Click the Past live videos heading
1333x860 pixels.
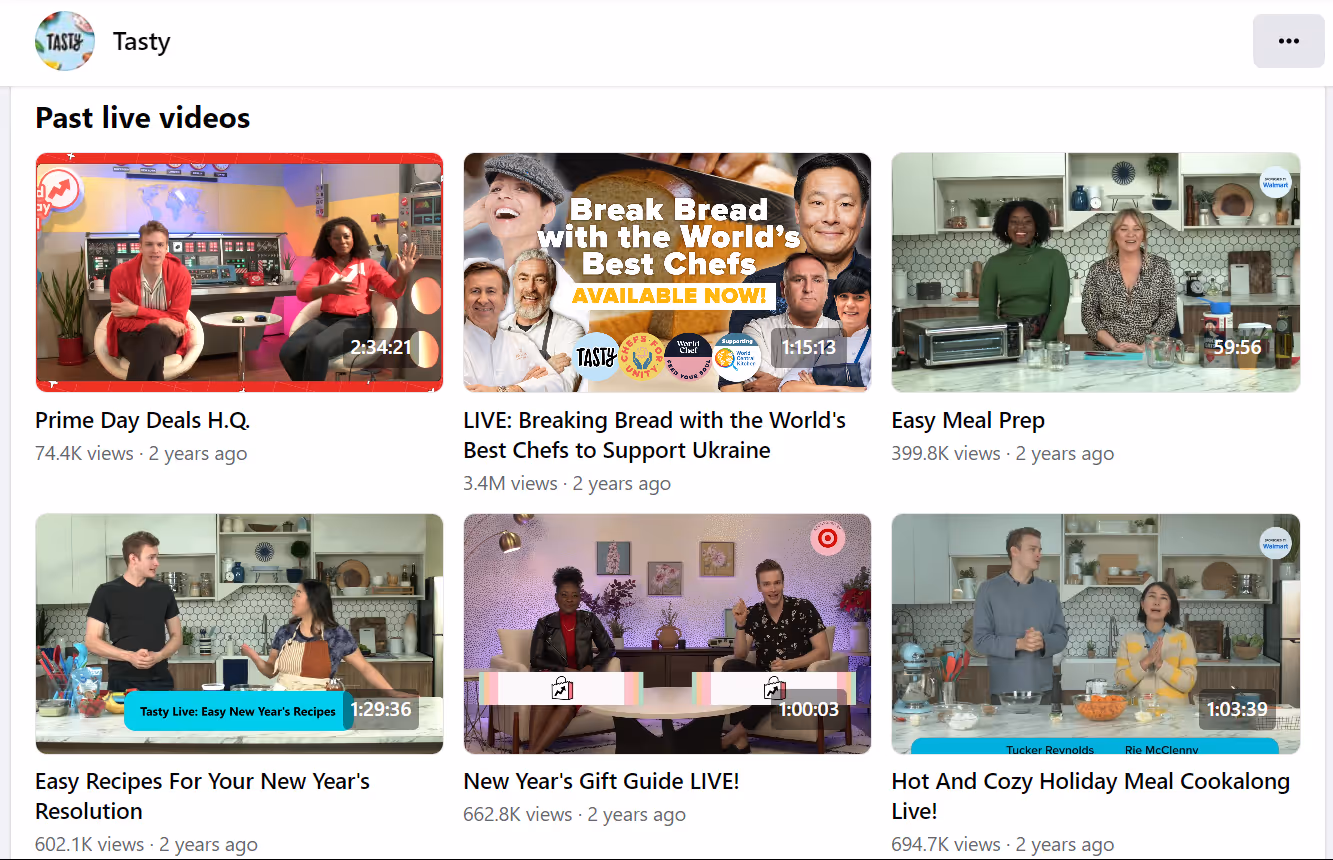[x=143, y=118]
